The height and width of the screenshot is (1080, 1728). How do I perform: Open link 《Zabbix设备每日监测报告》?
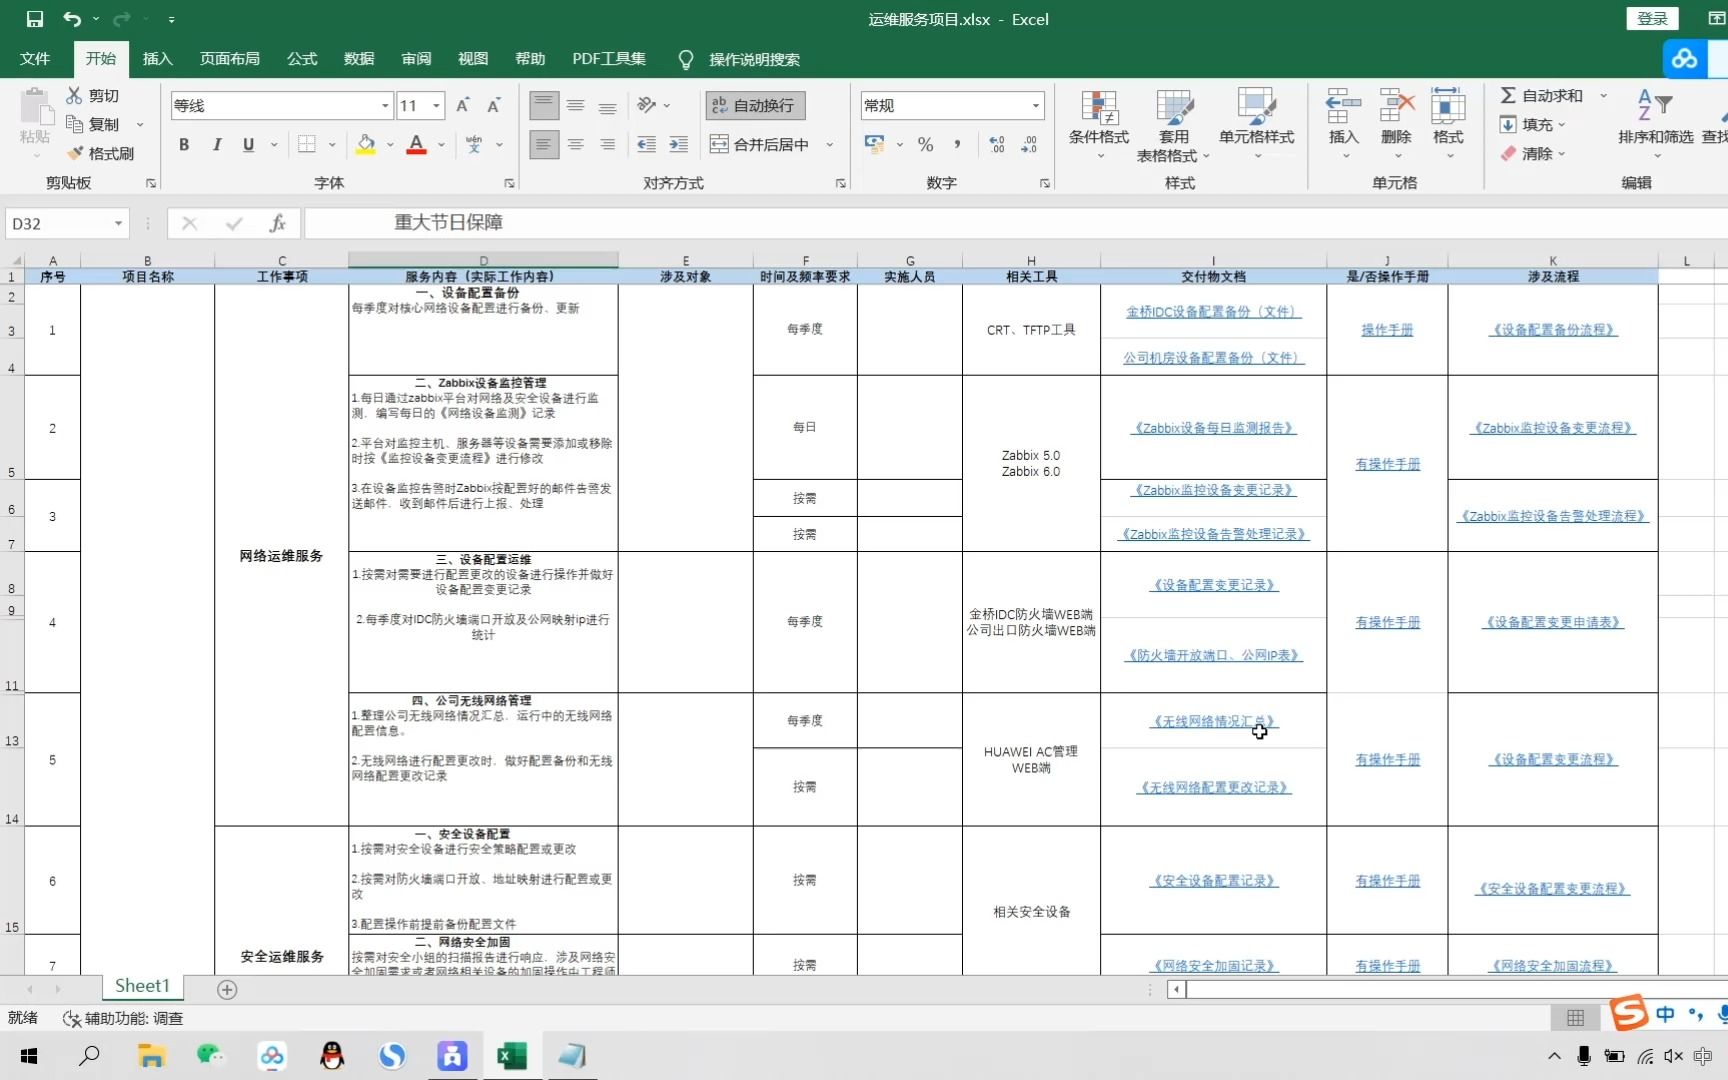point(1213,428)
